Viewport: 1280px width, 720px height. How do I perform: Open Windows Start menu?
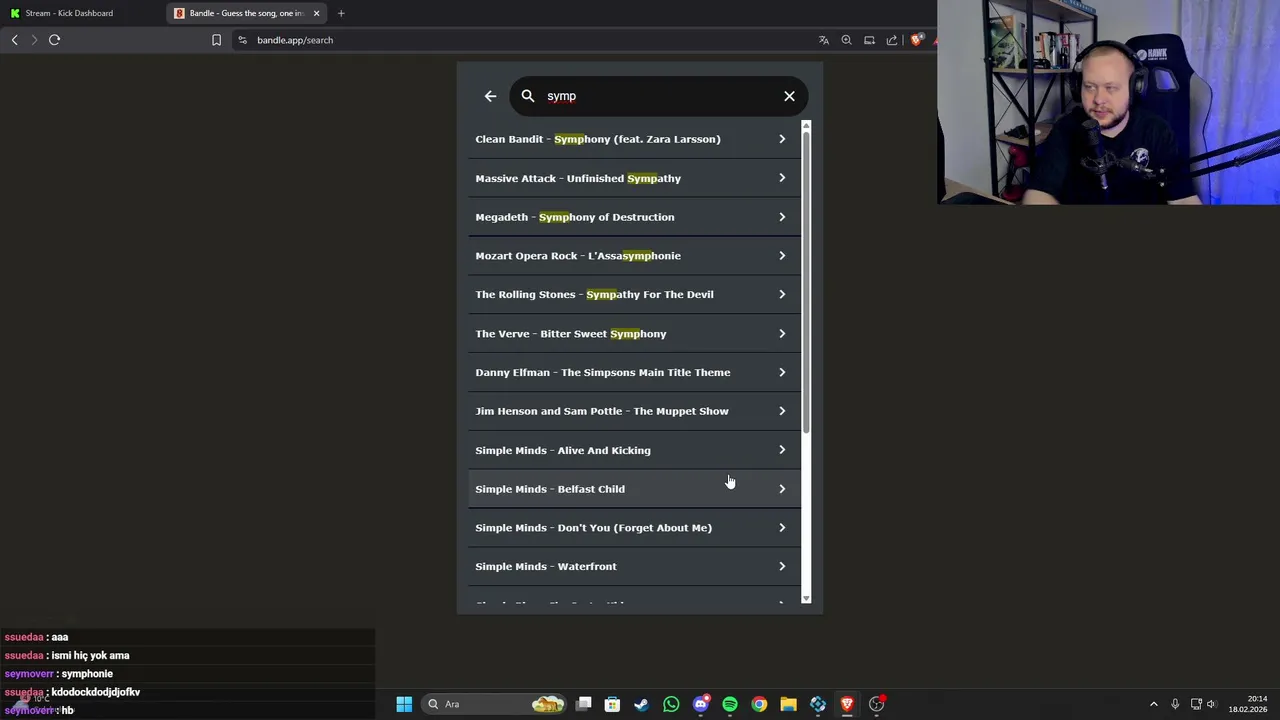pos(404,704)
